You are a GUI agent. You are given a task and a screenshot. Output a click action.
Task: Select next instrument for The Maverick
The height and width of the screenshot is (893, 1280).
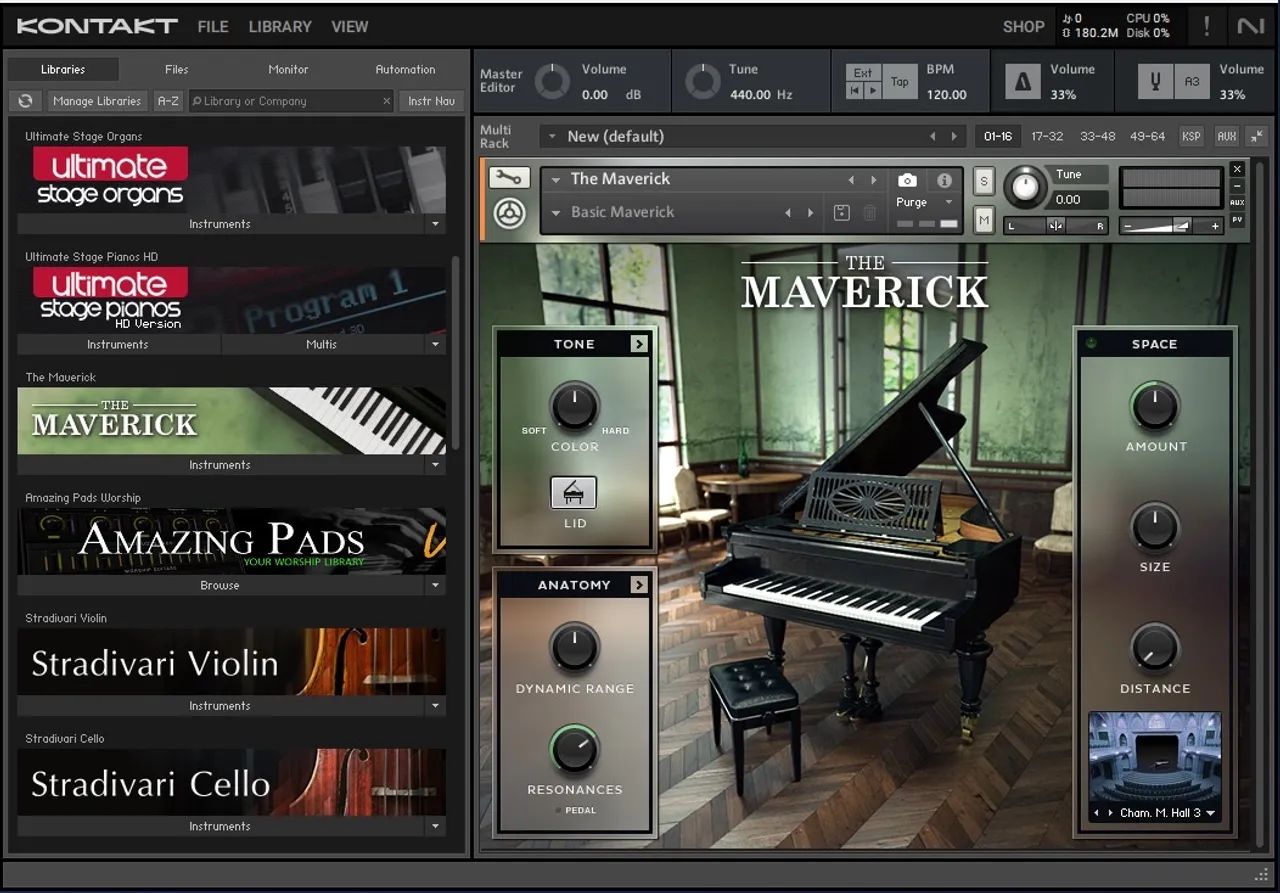pos(874,180)
